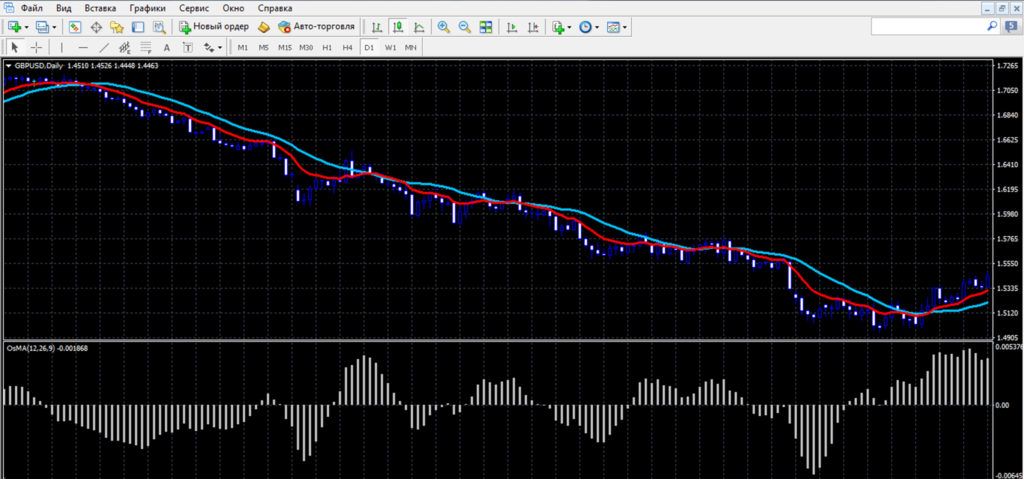This screenshot has width=1024, height=479.
Task: Click the periods clock icon
Action: pos(585,27)
